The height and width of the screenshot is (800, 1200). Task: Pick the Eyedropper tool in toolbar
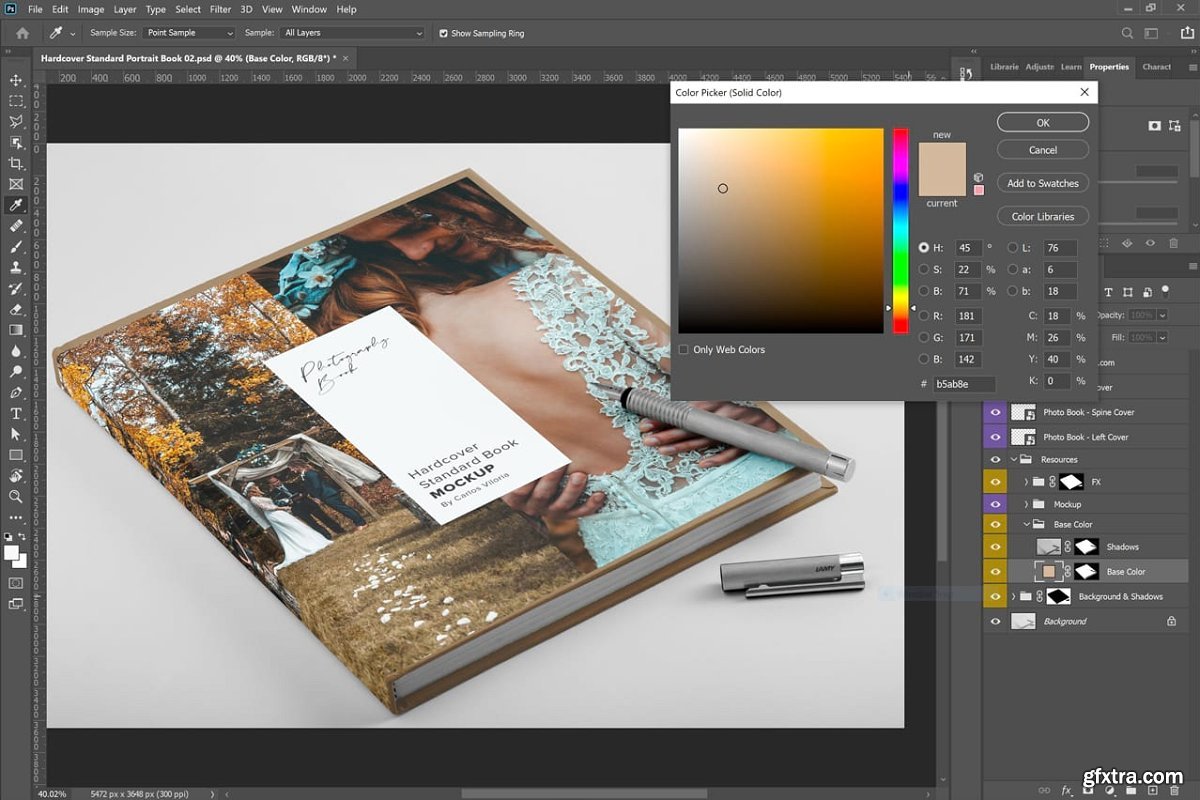[x=16, y=205]
